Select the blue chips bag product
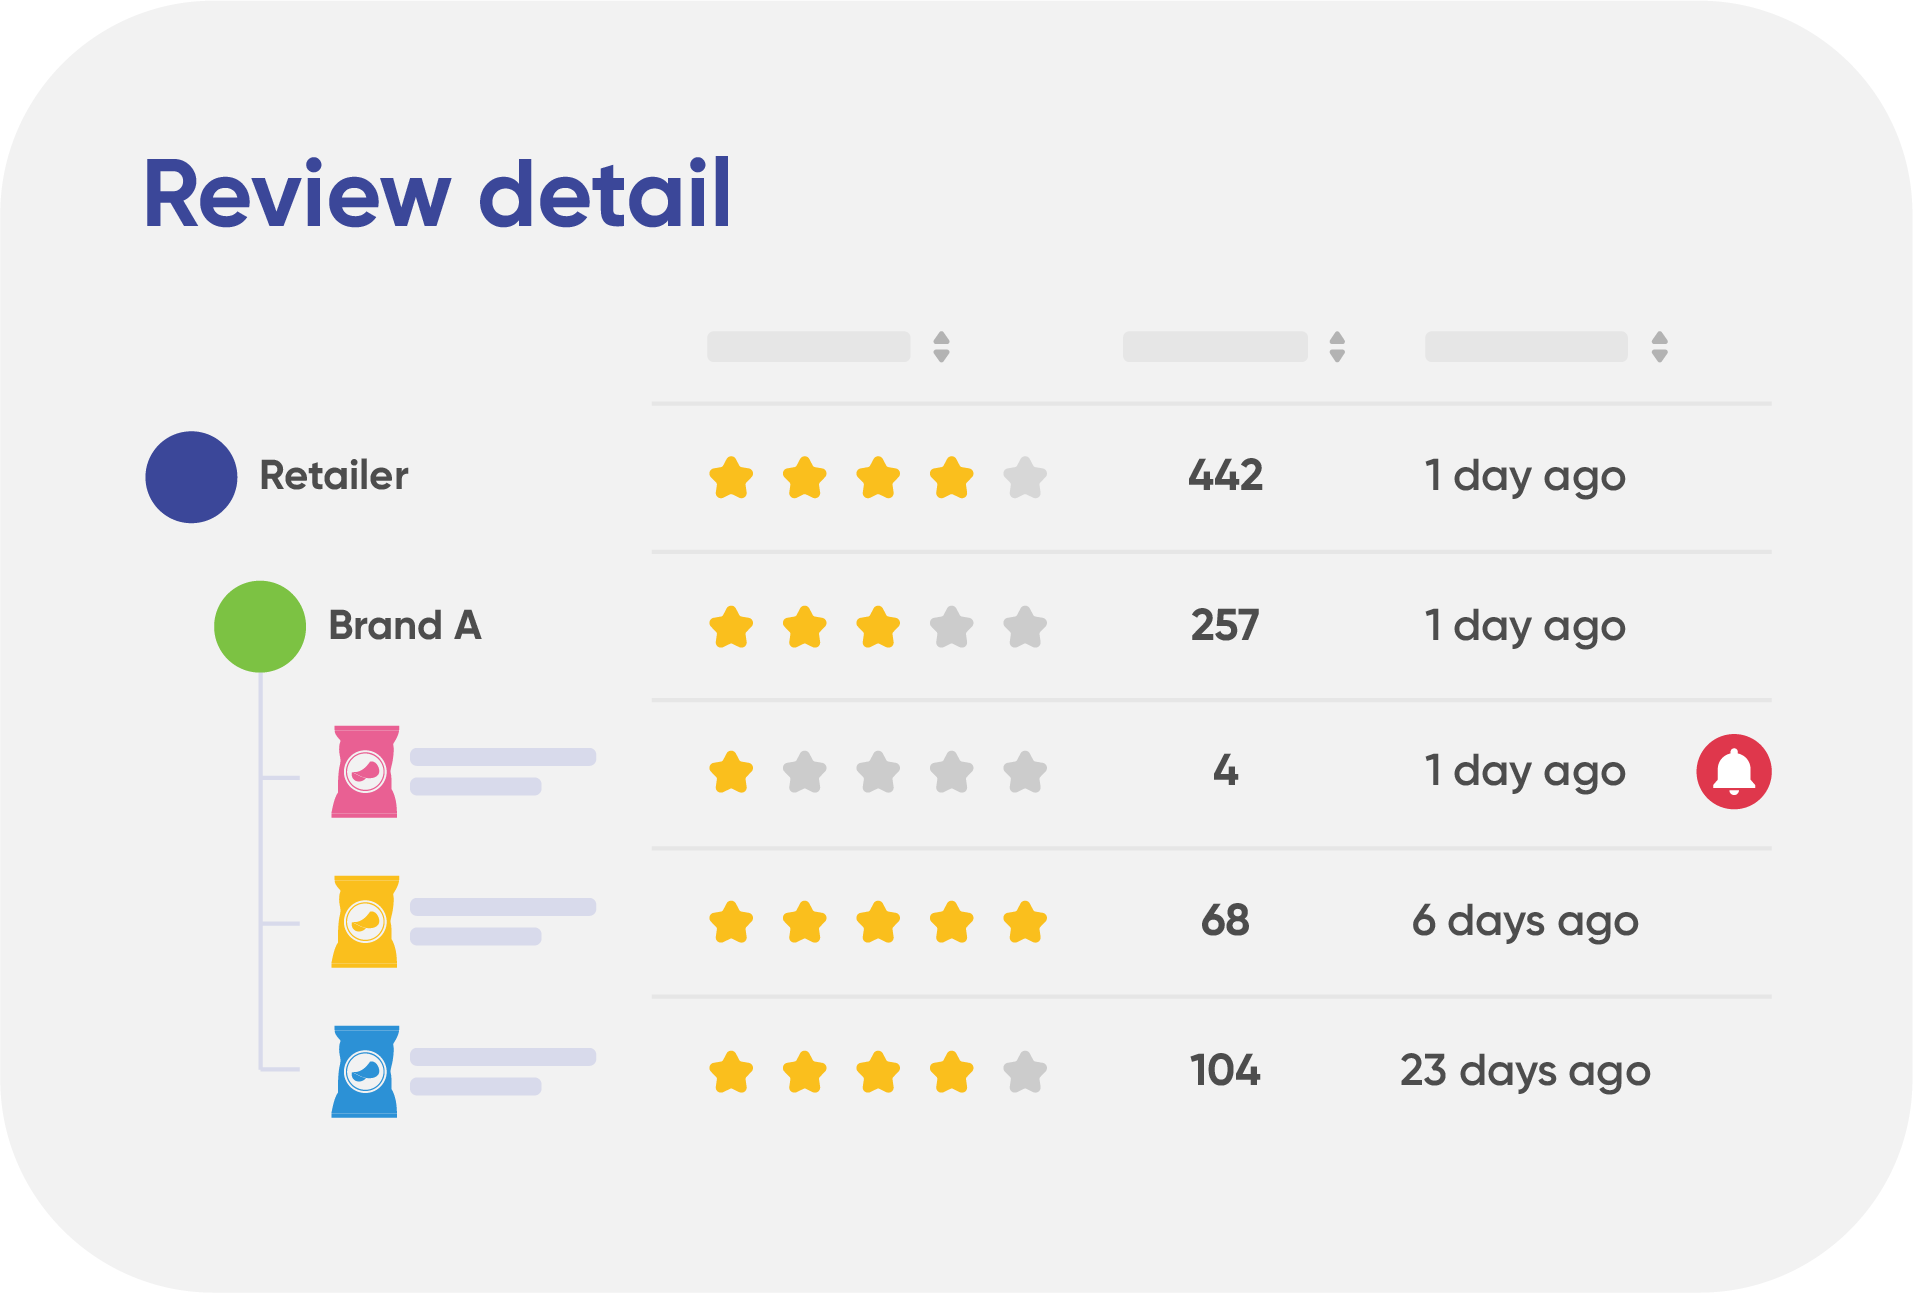The width and height of the screenshot is (1916, 1293). (365, 1071)
